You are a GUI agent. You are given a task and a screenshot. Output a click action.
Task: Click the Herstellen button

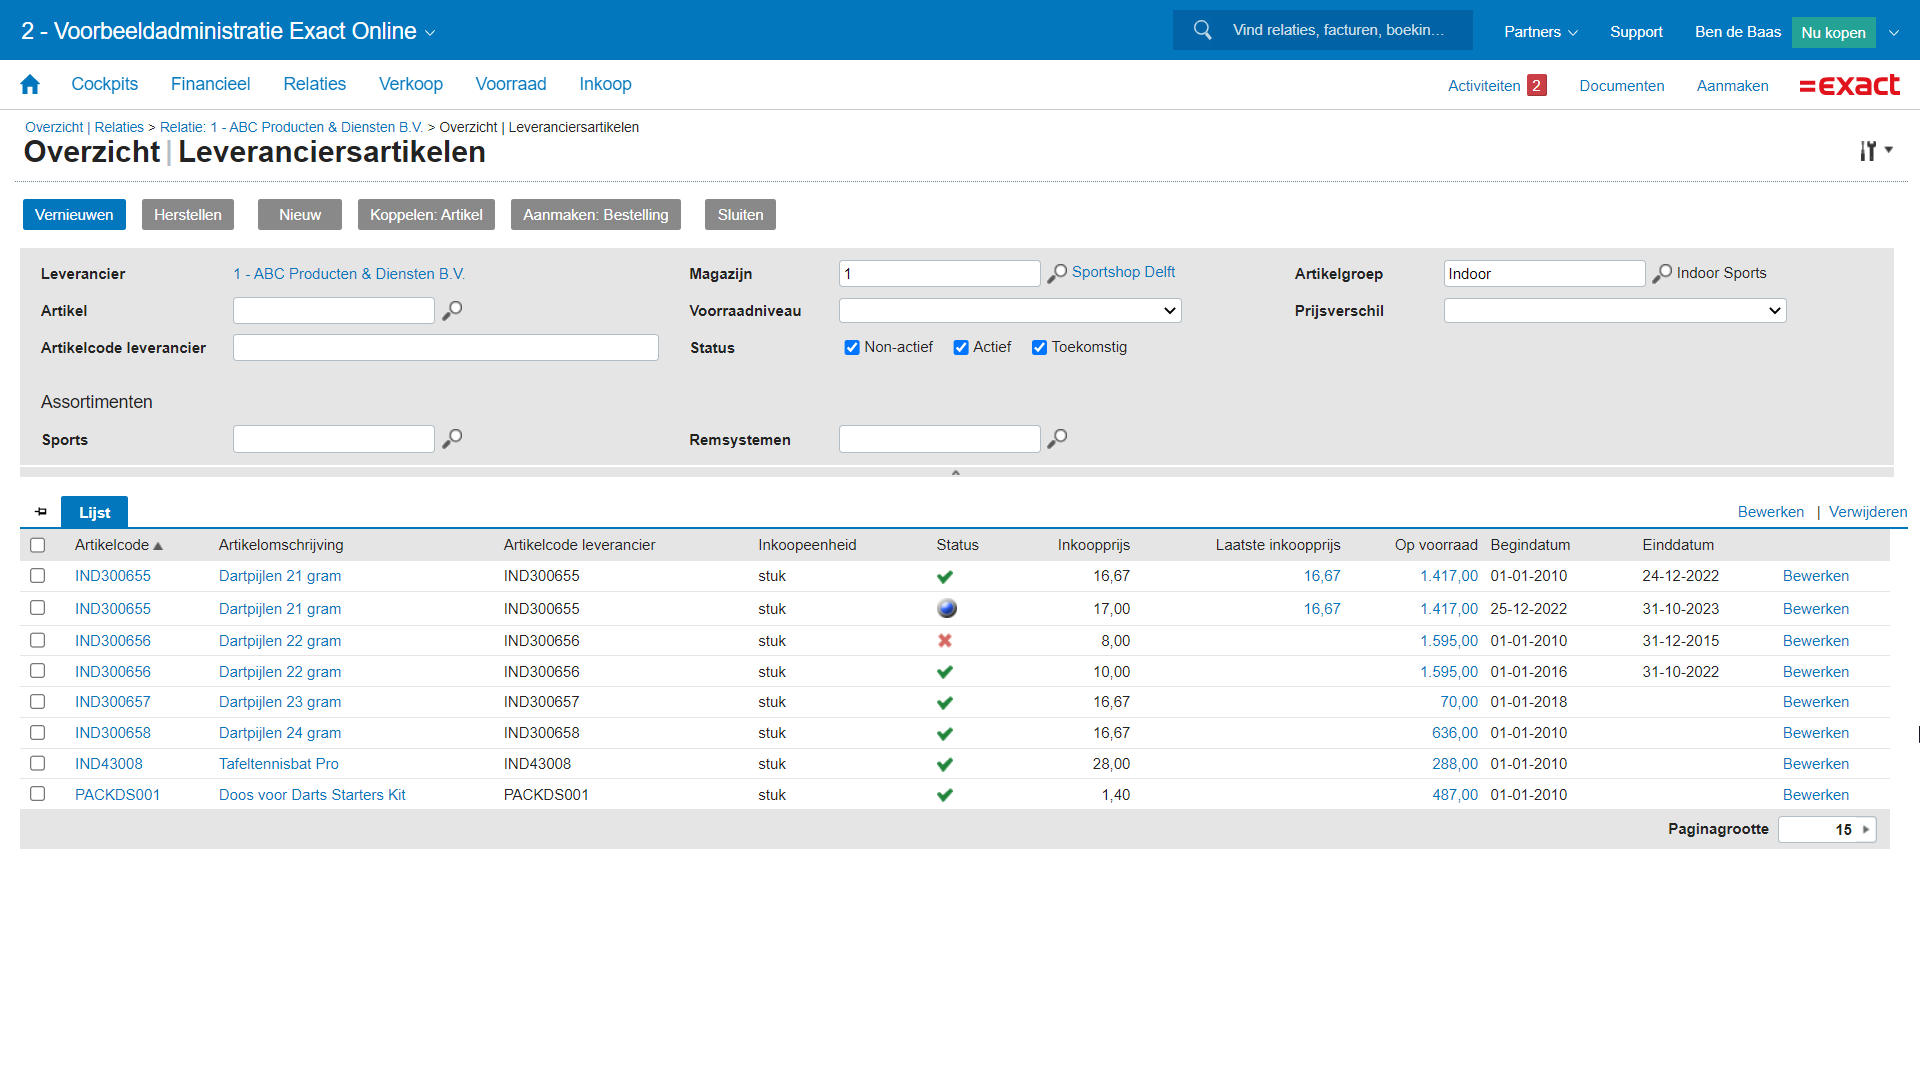188,215
